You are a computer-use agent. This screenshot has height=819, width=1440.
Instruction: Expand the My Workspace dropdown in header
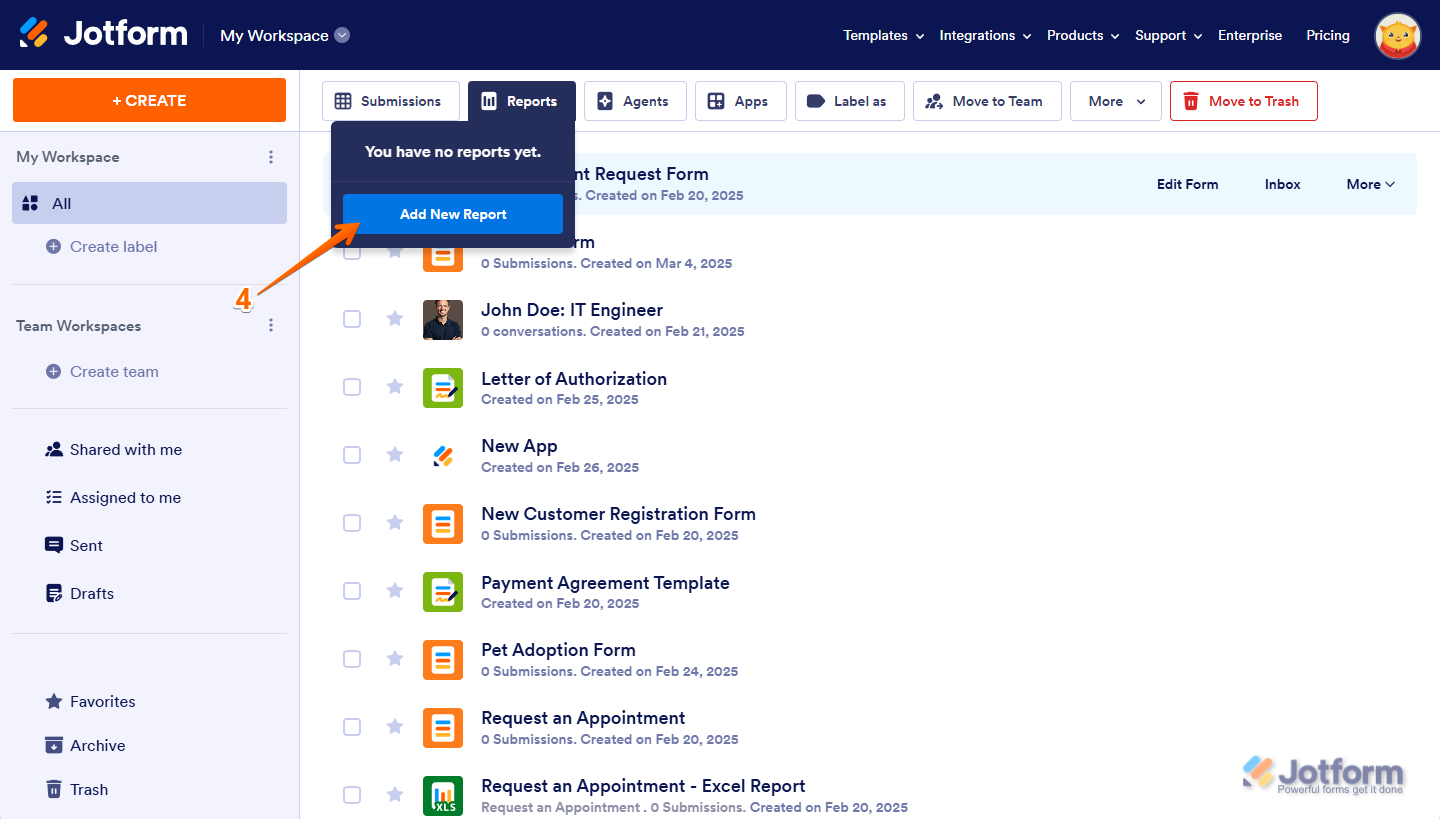tap(341, 34)
